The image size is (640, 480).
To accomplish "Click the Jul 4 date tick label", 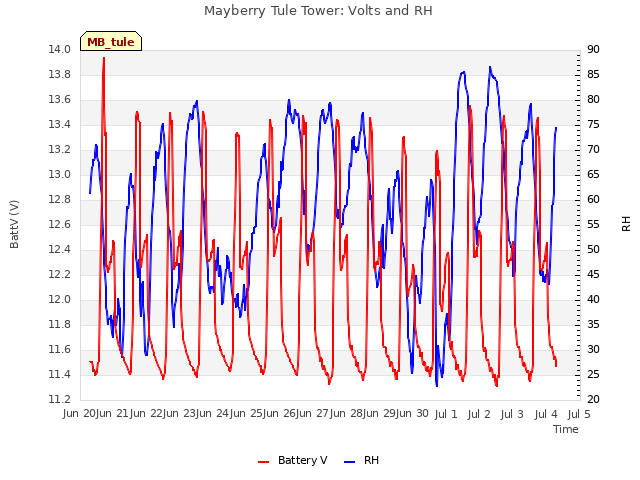I will [x=546, y=414].
